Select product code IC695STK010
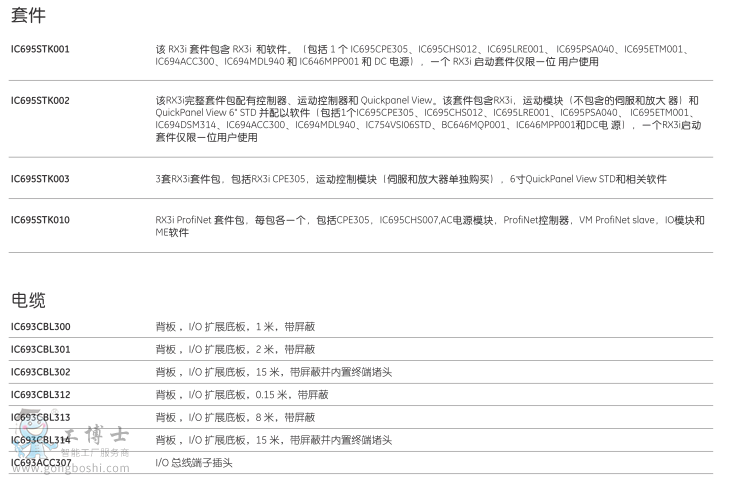 click(40, 220)
